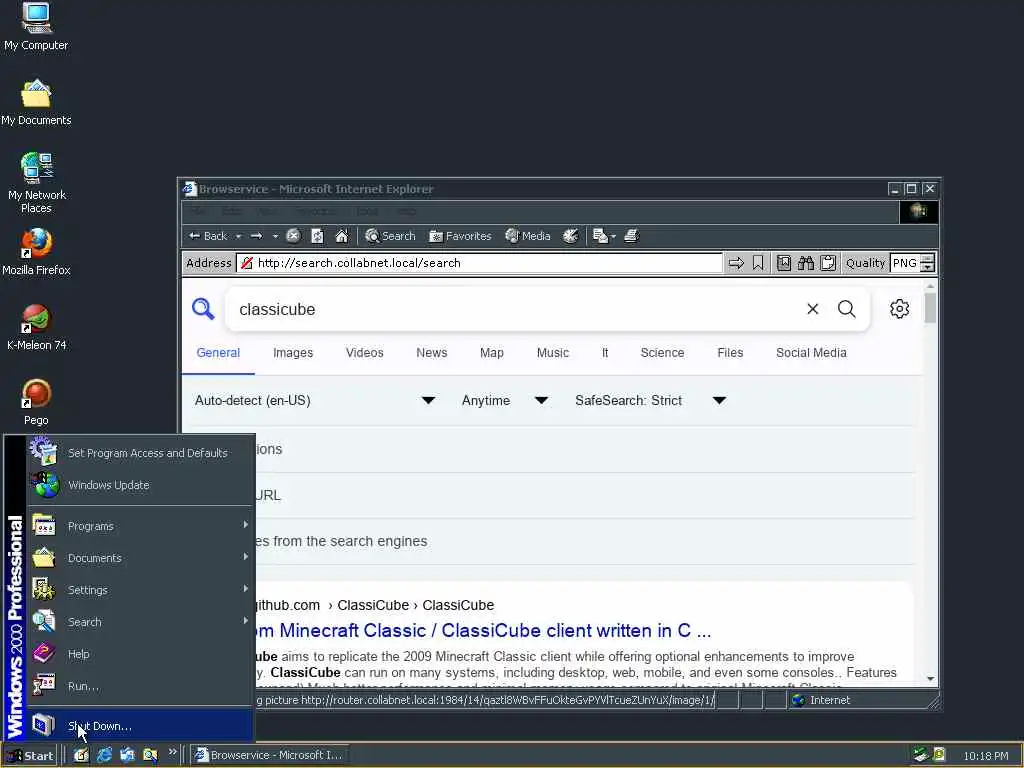Click the Forward arrow in IE toolbar

pyautogui.click(x=257, y=236)
